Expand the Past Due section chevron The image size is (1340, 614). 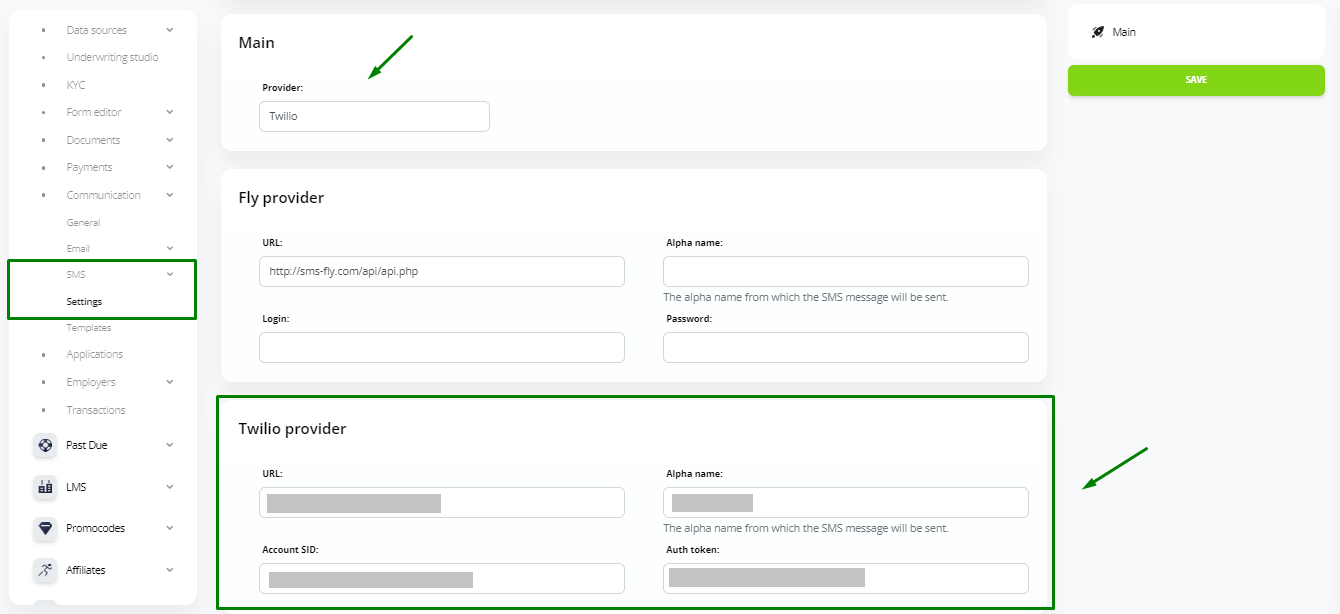[x=170, y=445]
